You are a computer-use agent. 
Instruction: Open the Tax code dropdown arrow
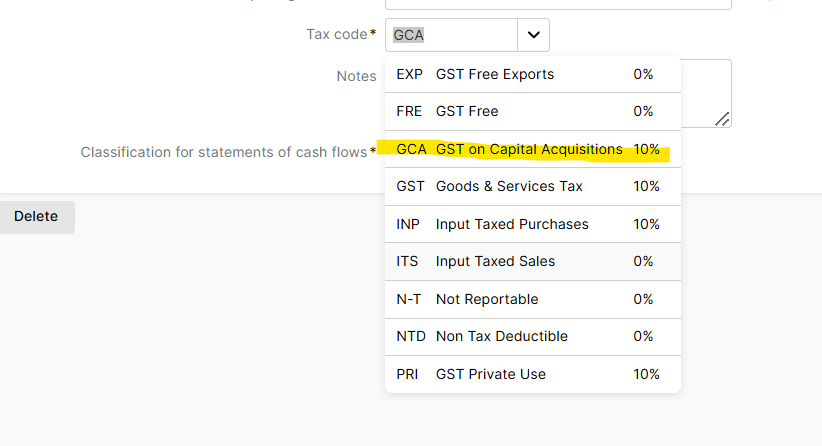coord(533,35)
